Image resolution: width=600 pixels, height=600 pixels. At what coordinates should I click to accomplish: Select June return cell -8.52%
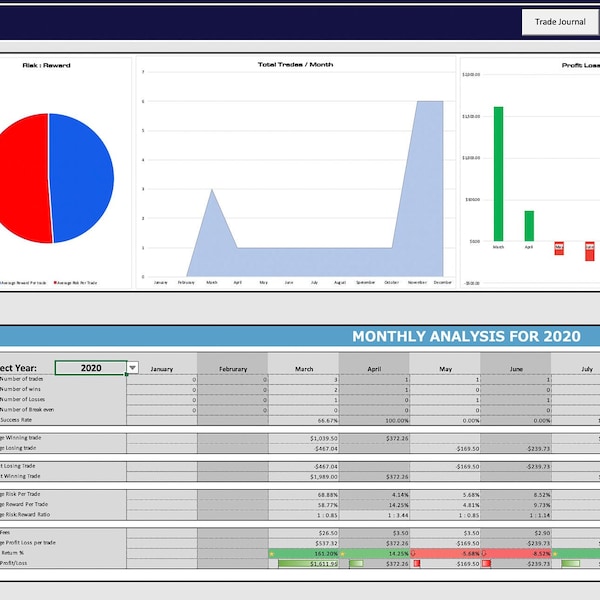(x=516, y=553)
